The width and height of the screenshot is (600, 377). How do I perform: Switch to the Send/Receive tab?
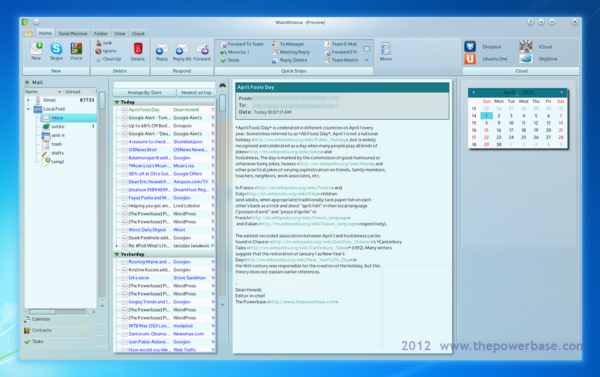tap(73, 34)
